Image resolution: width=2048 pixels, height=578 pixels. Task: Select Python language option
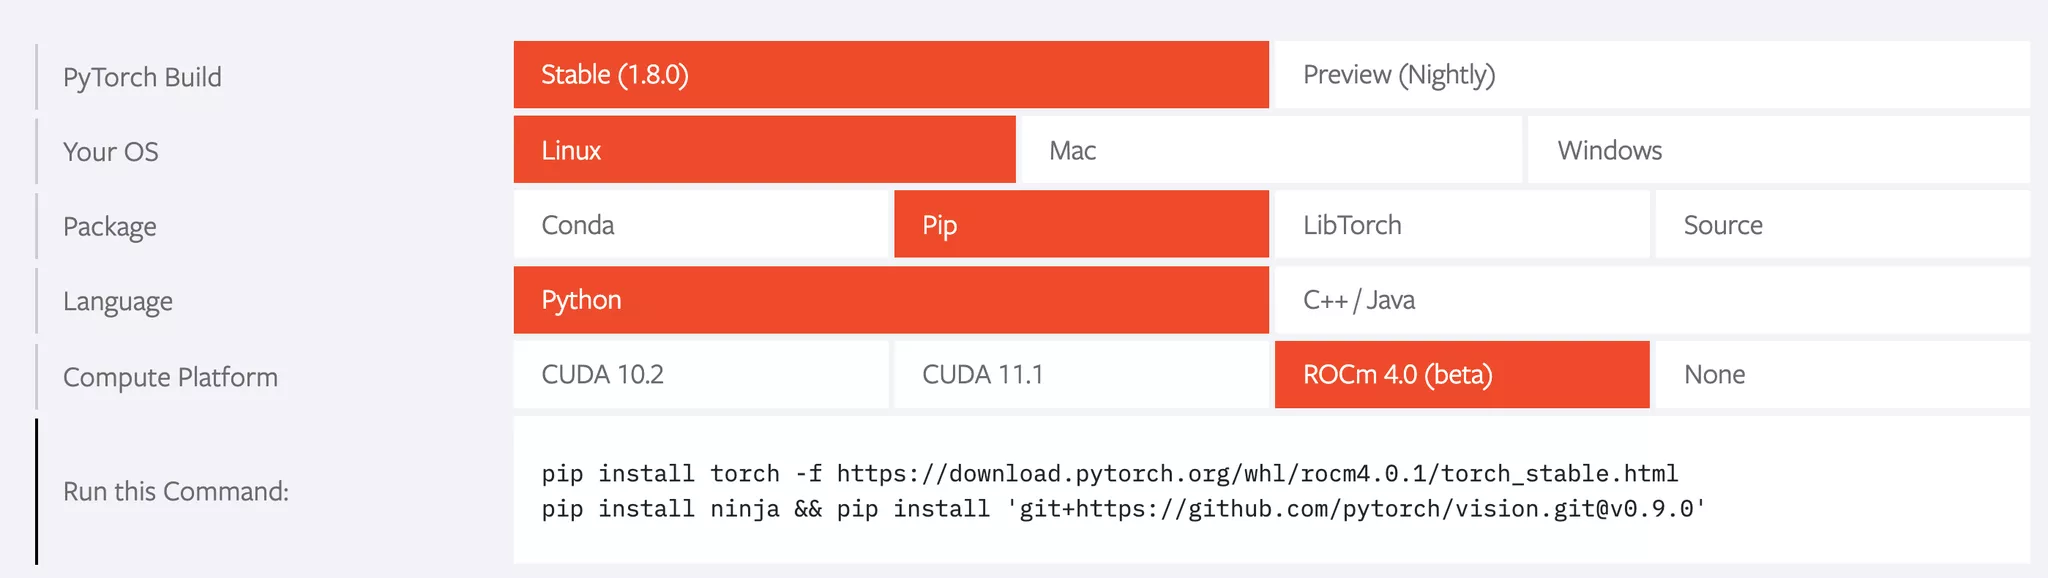(x=891, y=300)
